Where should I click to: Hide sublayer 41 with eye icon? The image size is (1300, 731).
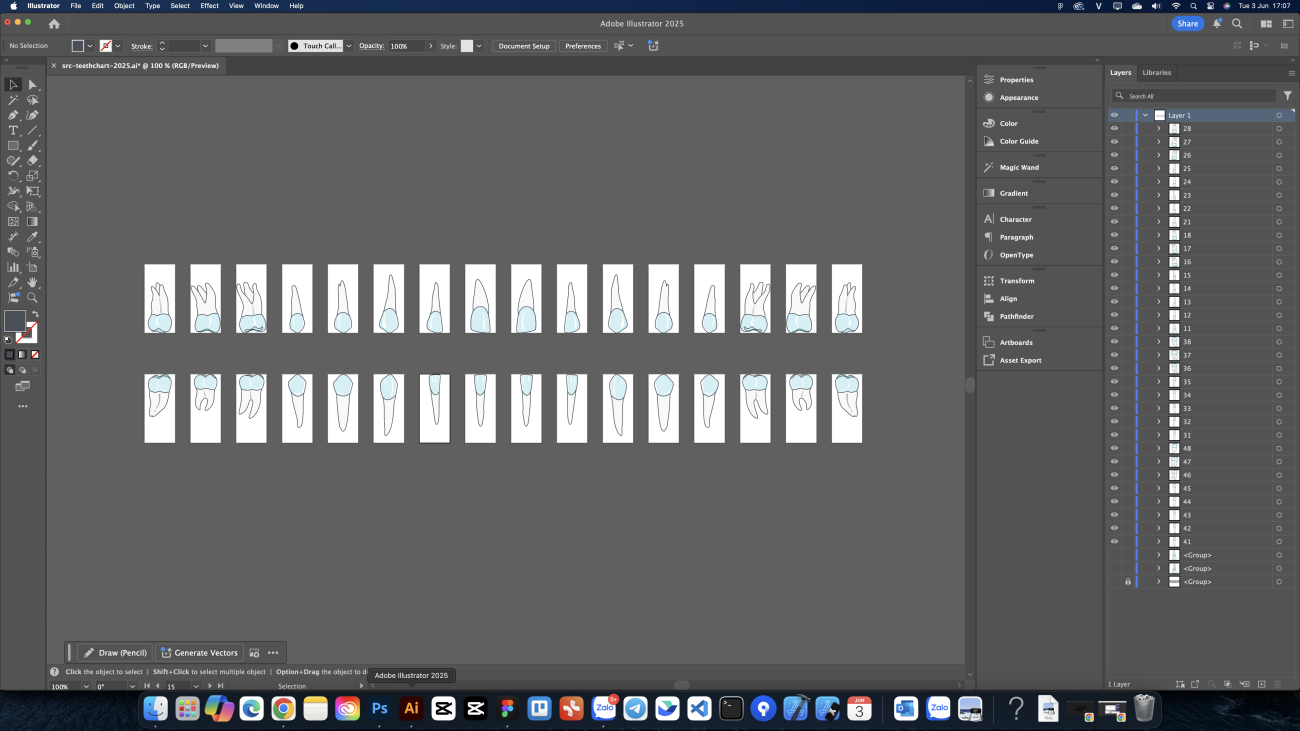click(1114, 541)
